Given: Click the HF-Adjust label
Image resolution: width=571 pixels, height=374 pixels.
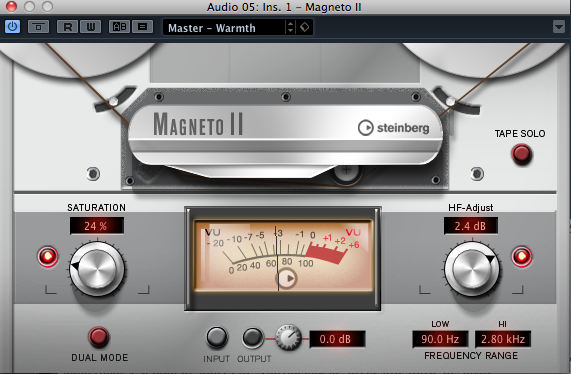Looking at the screenshot, I should pos(470,208).
